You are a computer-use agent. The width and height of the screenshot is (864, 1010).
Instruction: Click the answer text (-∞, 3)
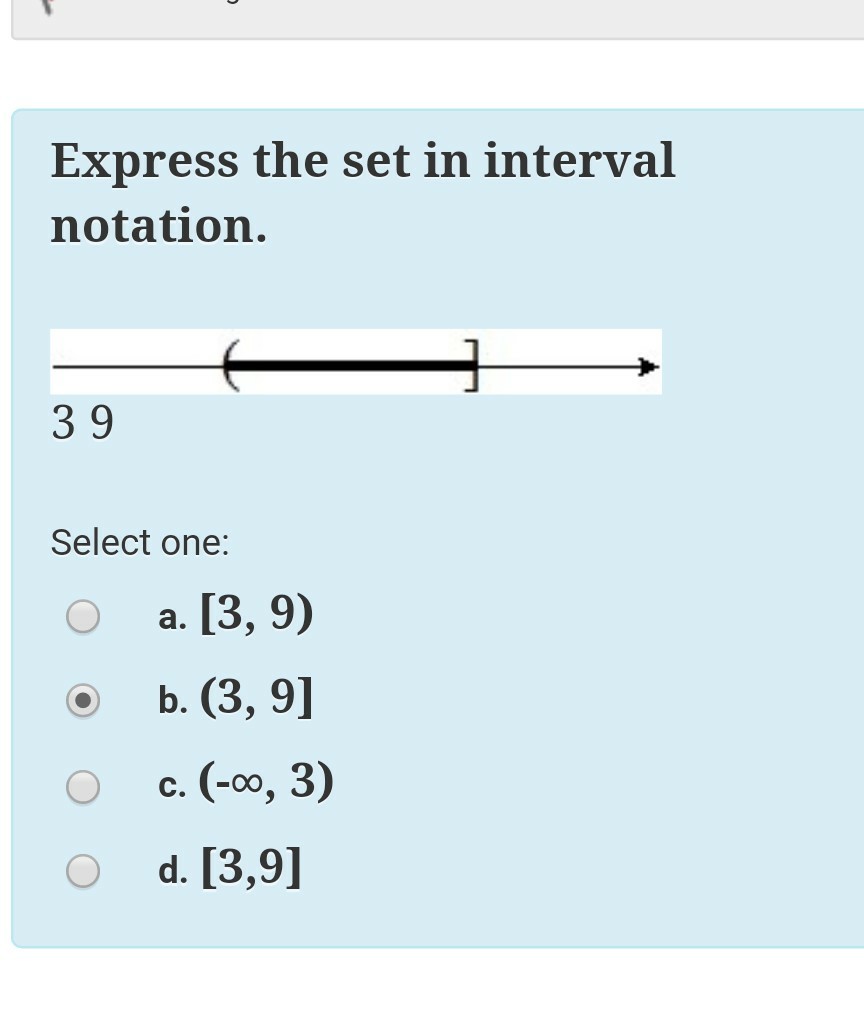(266, 782)
